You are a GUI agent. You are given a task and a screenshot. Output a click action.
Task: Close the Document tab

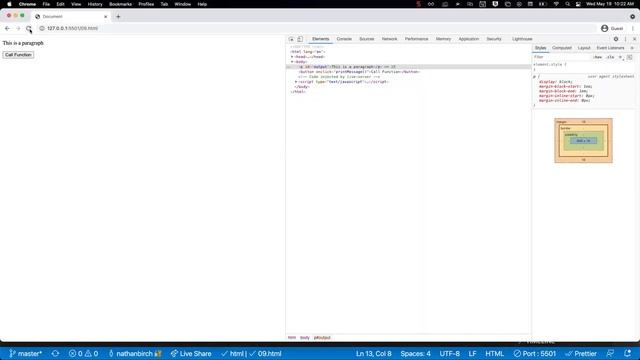coord(106,17)
